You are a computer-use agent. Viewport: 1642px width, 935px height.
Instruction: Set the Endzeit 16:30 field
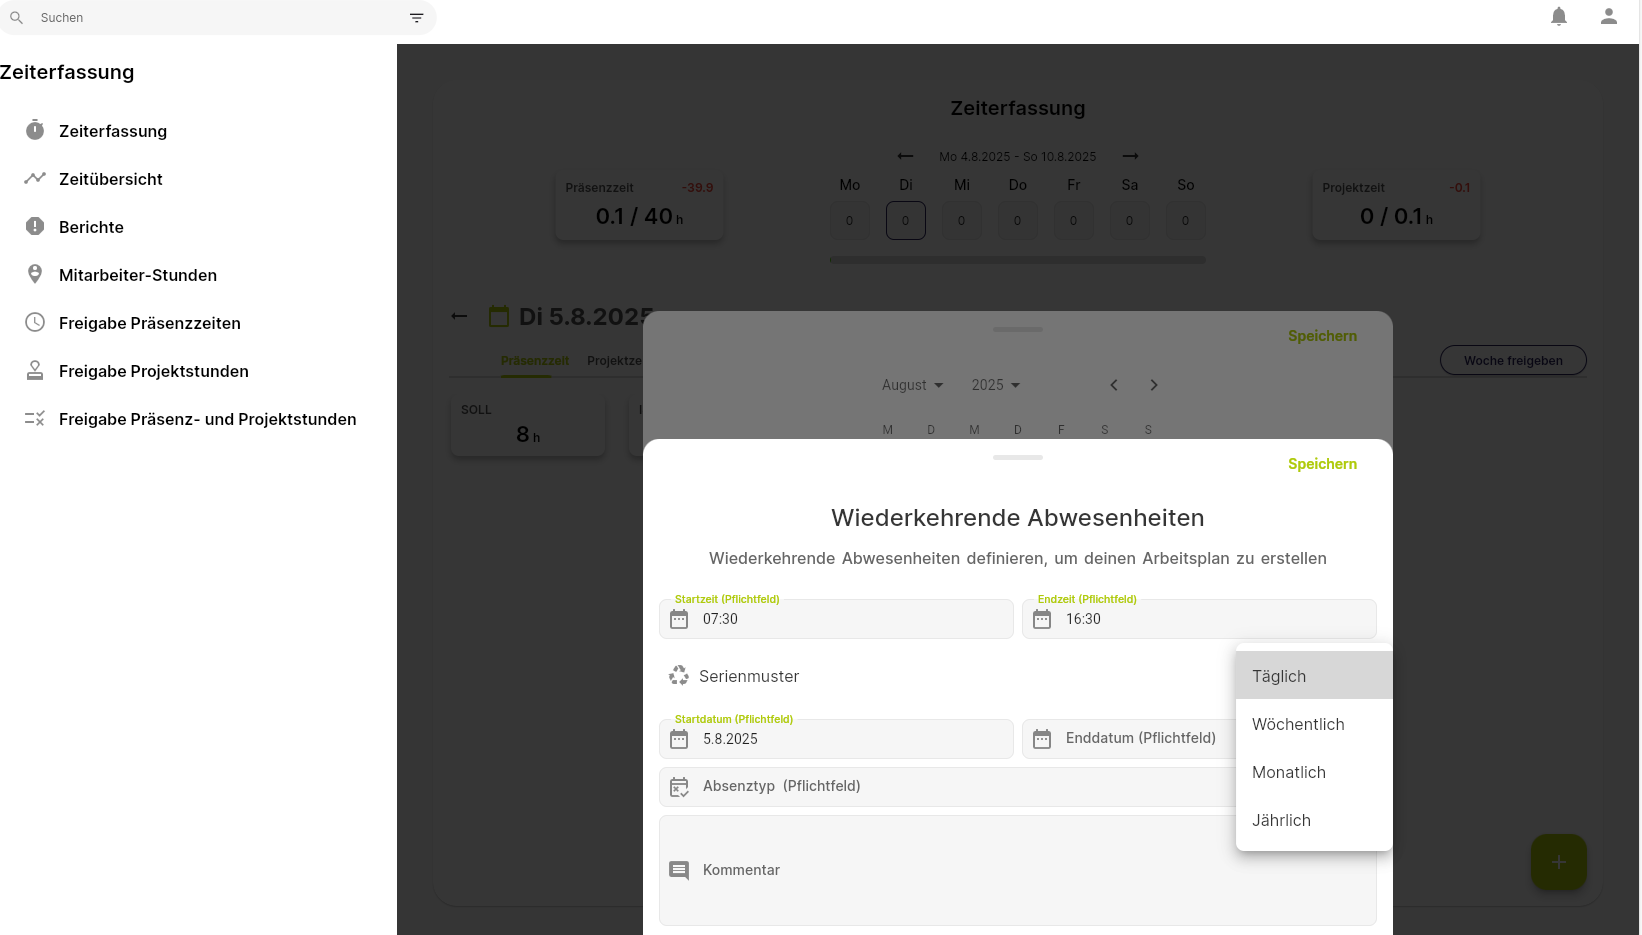[1199, 619]
